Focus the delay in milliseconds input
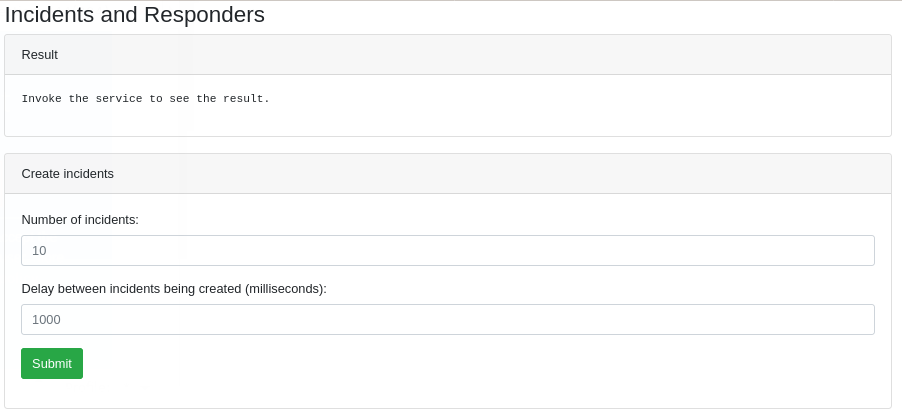902x418 pixels. (447, 319)
